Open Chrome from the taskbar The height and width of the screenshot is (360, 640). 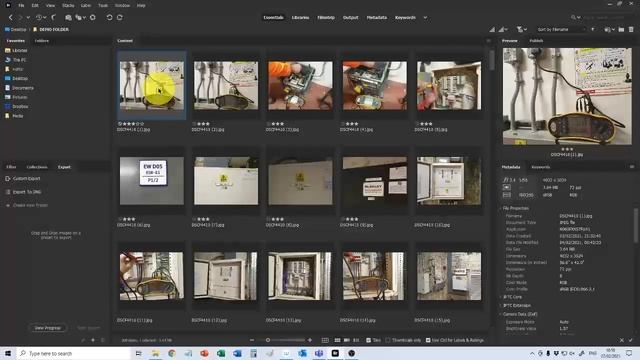(x=172, y=353)
